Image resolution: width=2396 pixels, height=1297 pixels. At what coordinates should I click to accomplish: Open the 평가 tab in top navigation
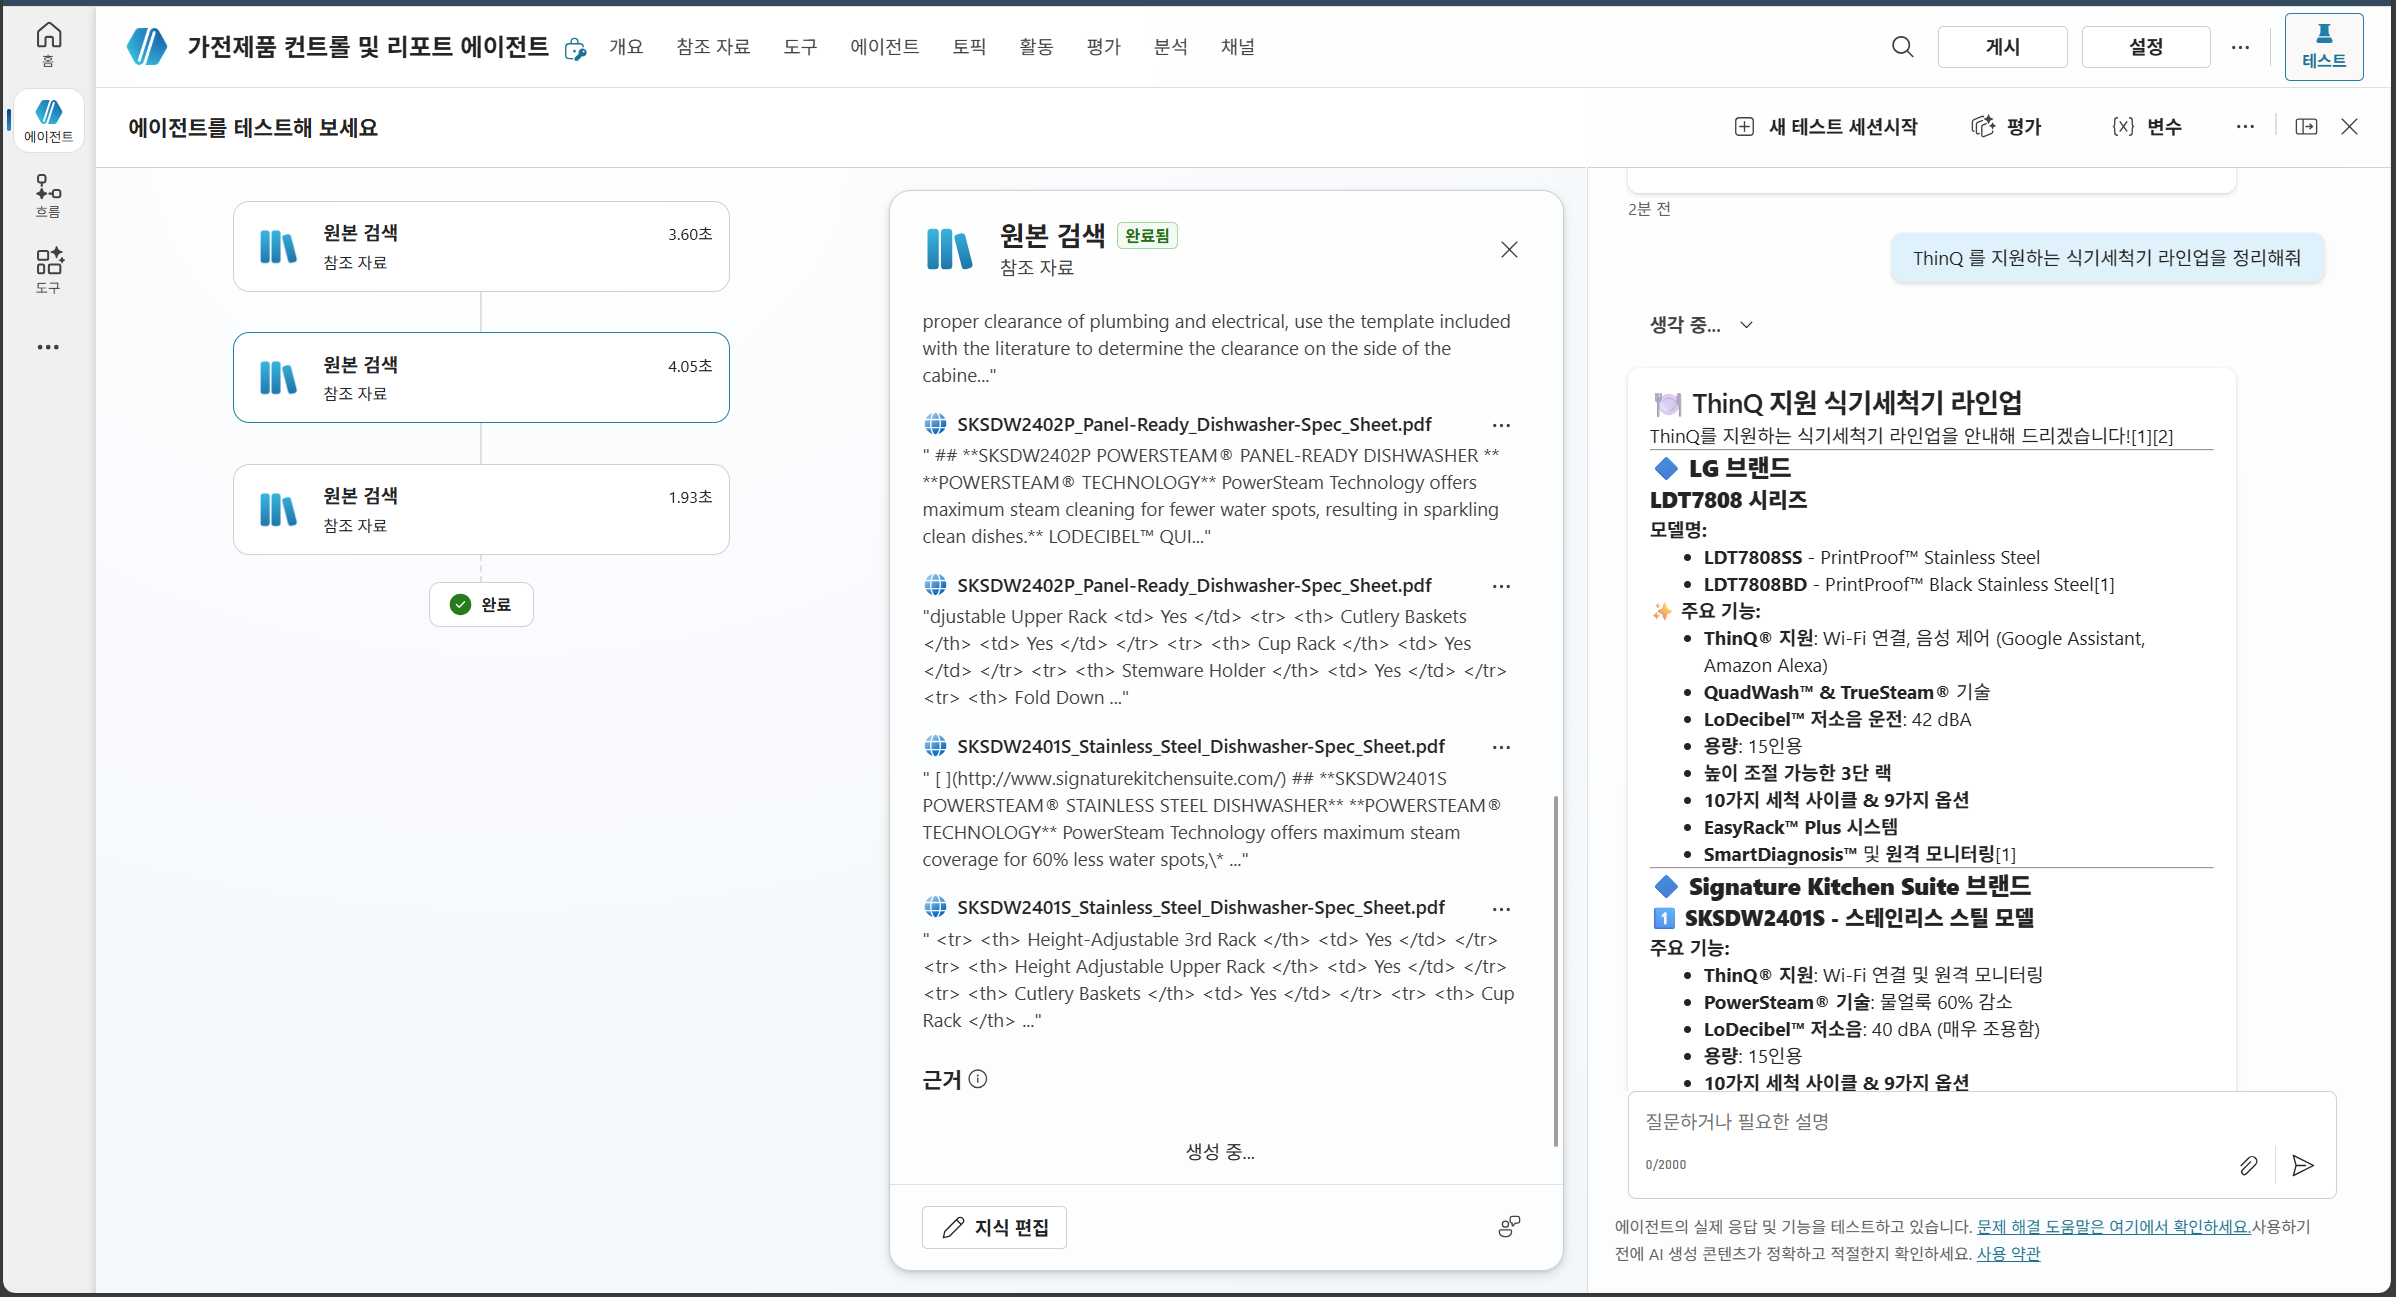pos(1104,47)
